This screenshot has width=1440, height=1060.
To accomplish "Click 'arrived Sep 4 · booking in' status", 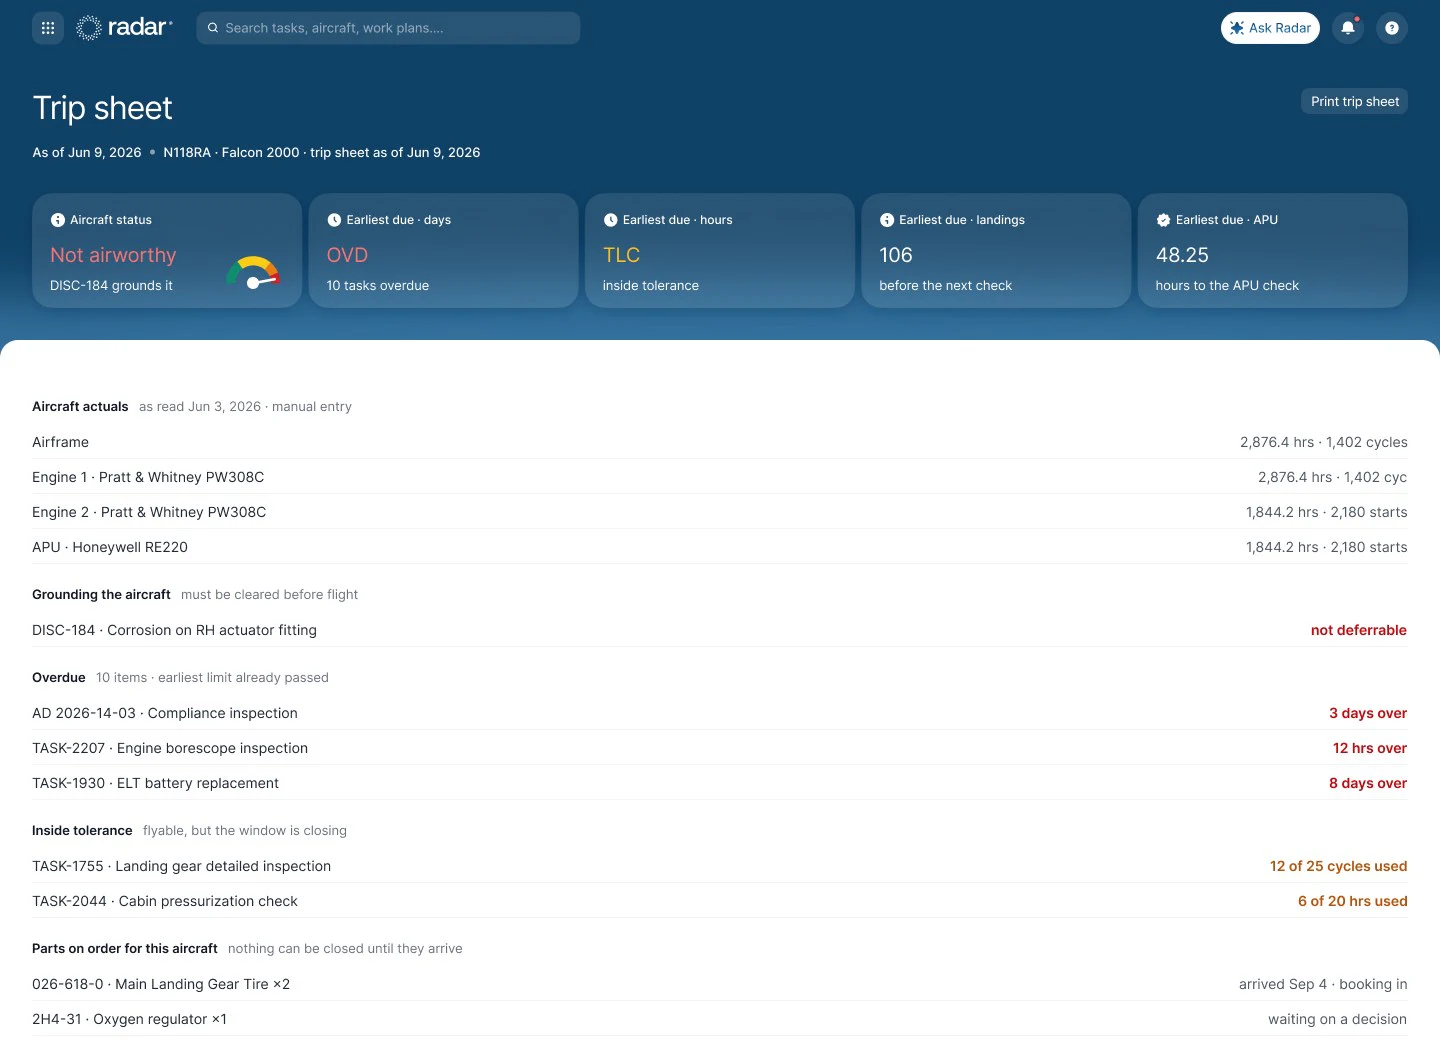I will coord(1323,984).
